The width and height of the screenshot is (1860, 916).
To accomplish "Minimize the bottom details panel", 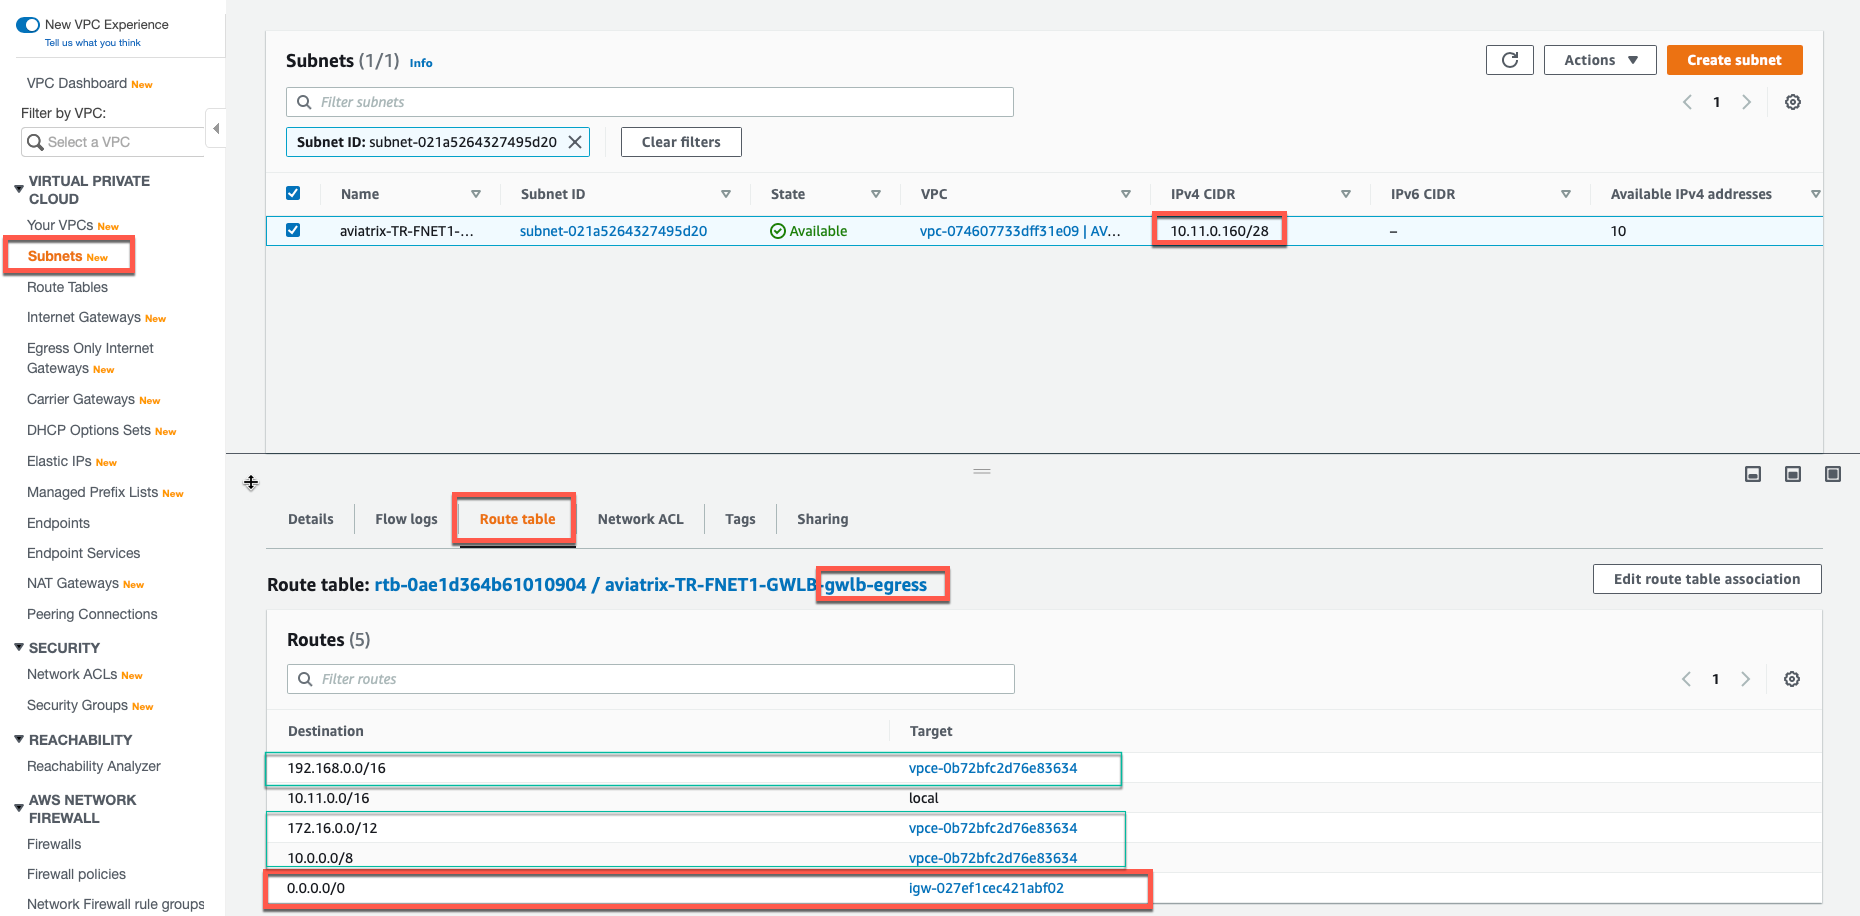I will click(1752, 474).
